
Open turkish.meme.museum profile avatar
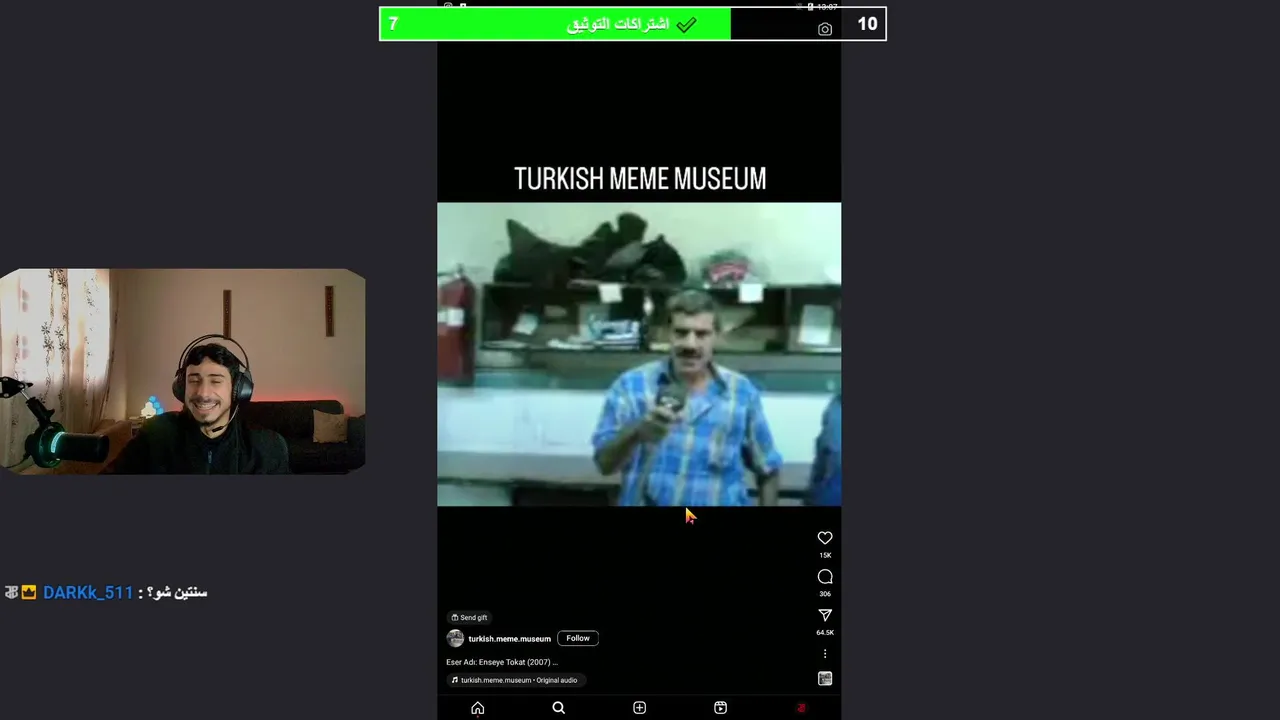(455, 639)
